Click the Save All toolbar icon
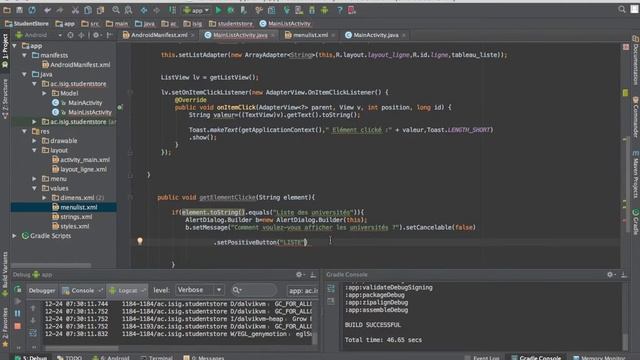This screenshot has width=640, height=360. click(19, 10)
